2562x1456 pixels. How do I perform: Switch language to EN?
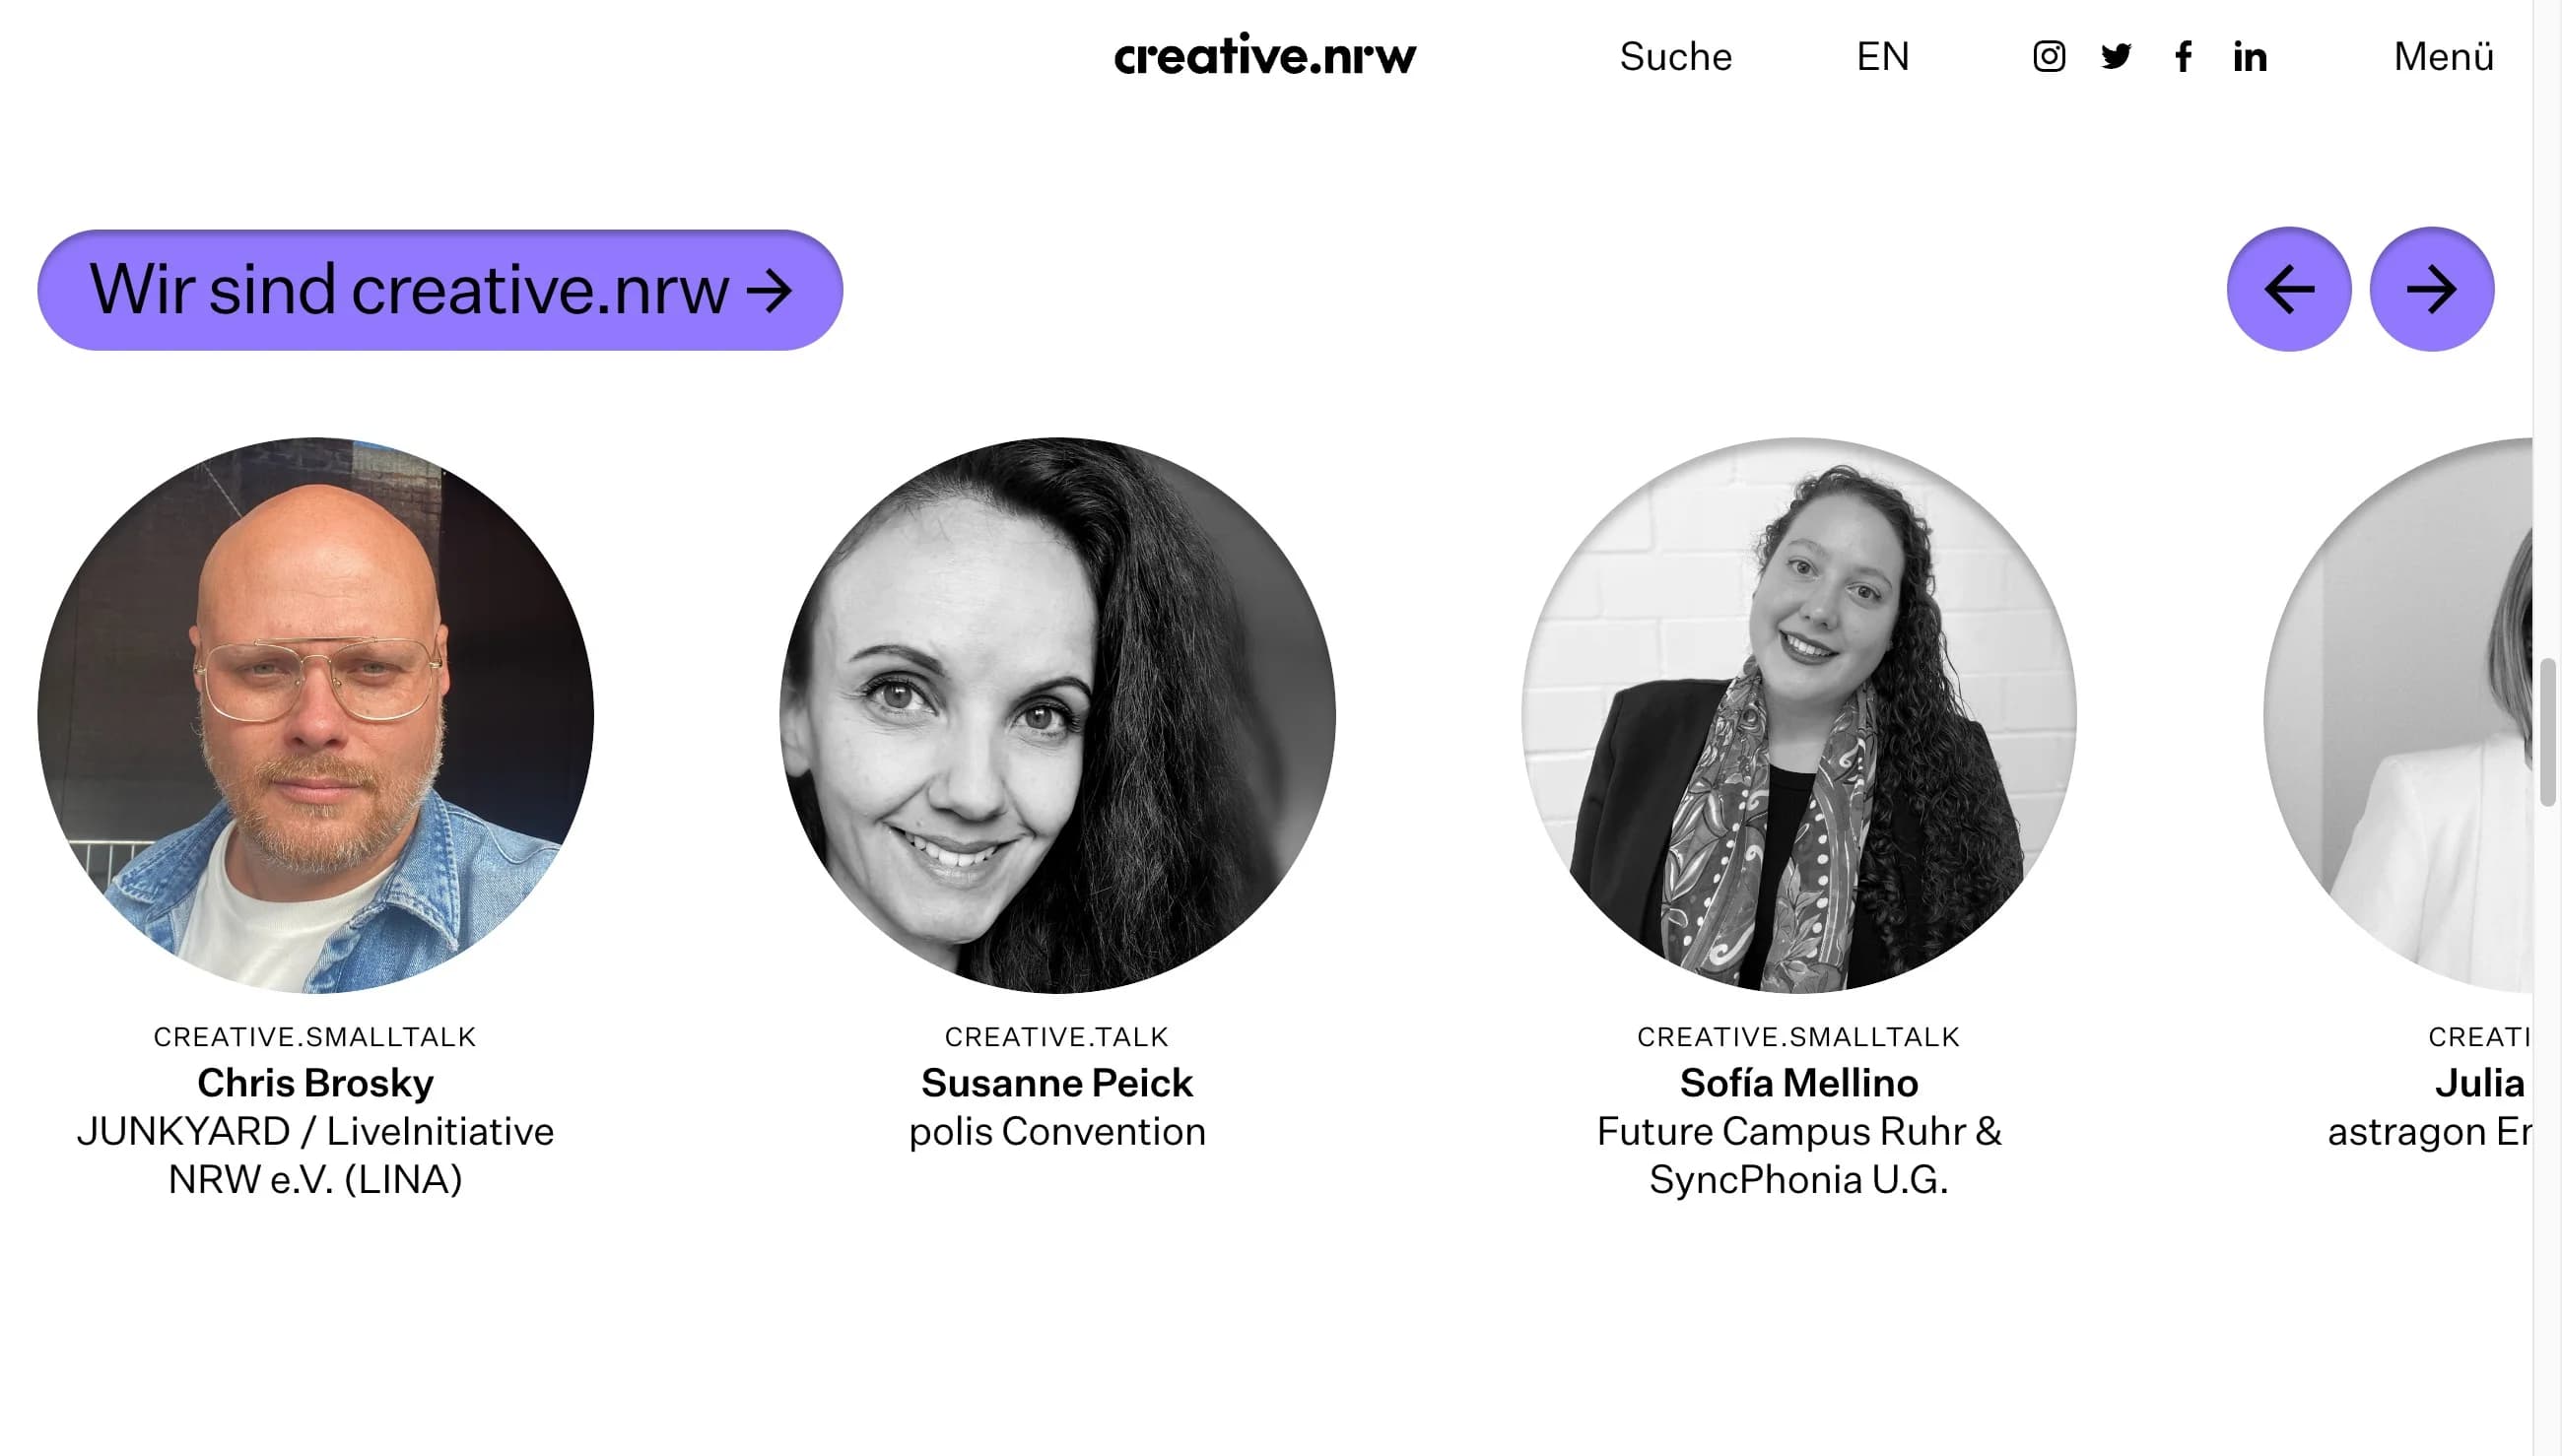pos(1882,56)
